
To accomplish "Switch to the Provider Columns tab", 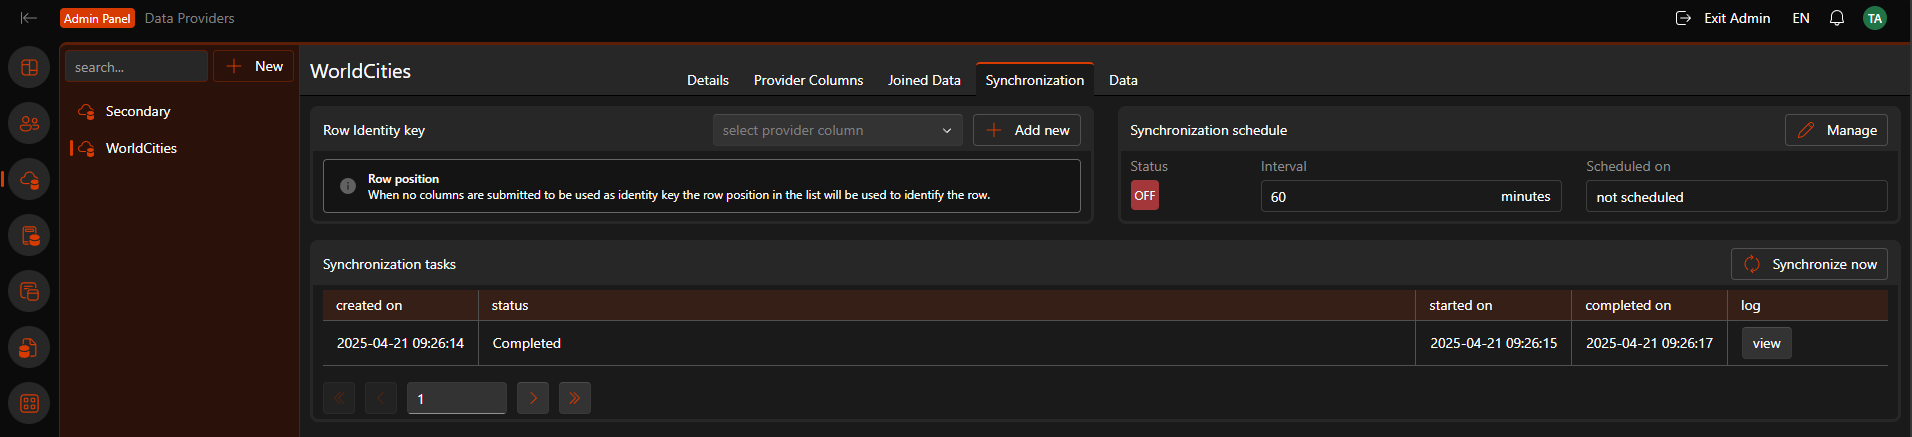I will coord(808,80).
